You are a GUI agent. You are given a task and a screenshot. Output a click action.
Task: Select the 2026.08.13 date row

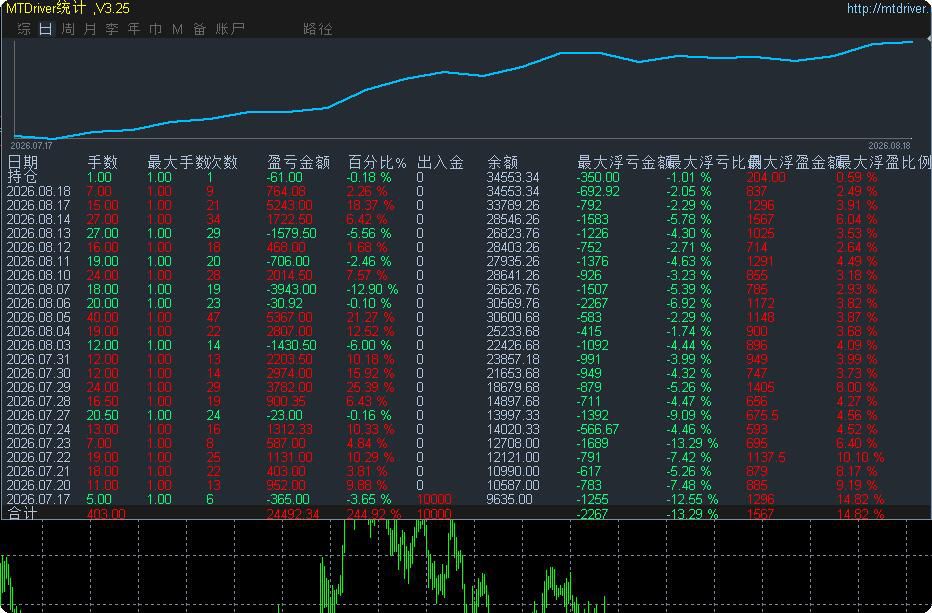39,233
